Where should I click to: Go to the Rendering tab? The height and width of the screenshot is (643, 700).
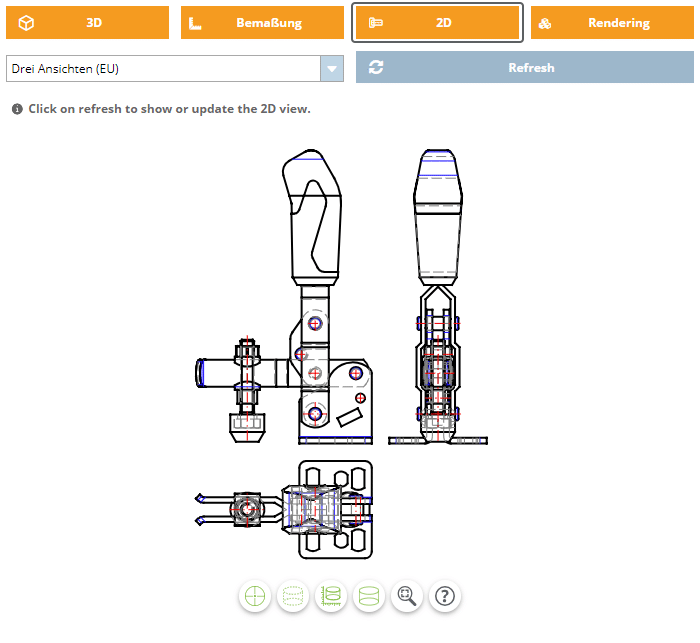[x=612, y=23]
